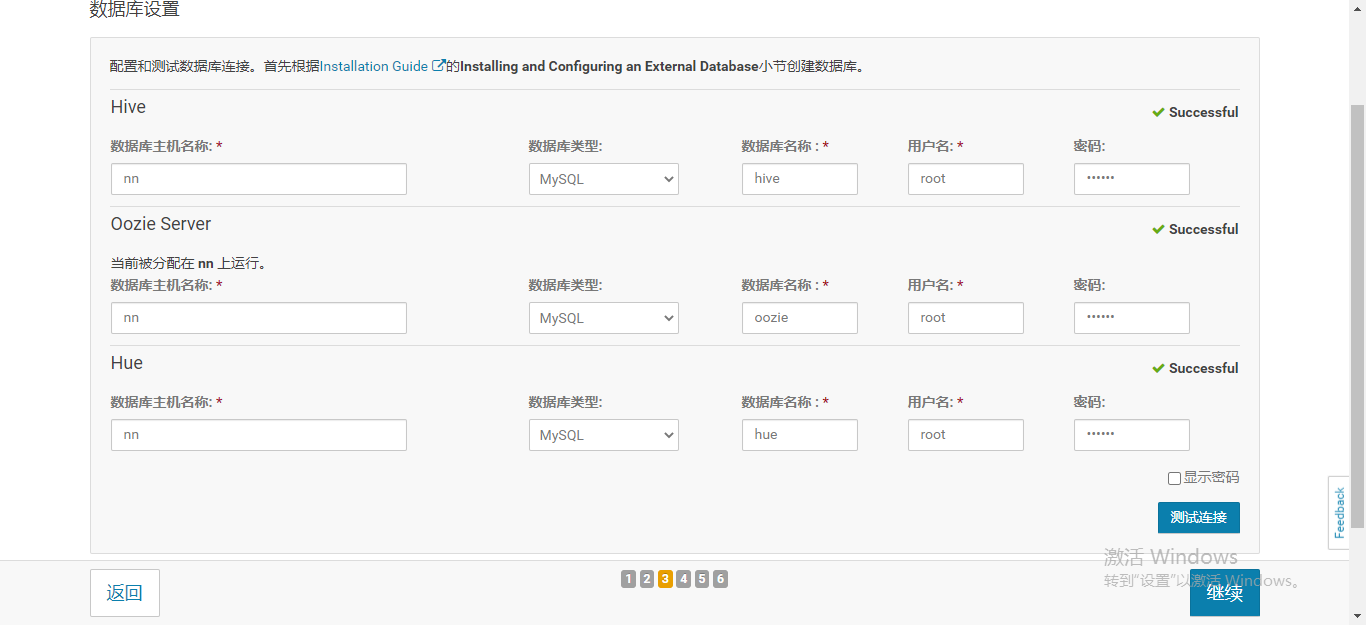Click the Oozie database name field

point(800,318)
